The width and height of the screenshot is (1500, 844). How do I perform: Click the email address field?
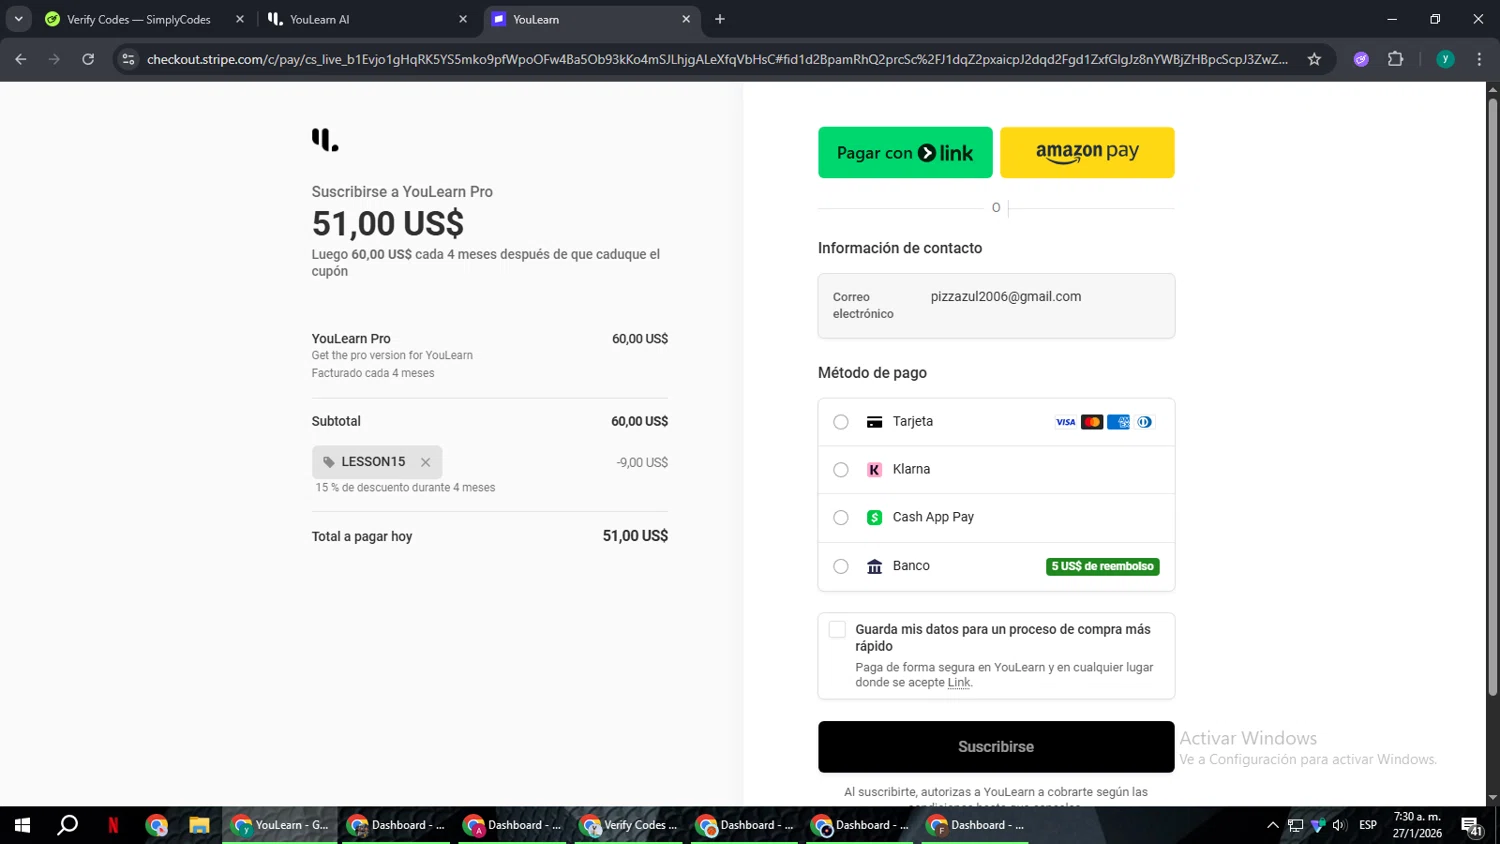(996, 306)
